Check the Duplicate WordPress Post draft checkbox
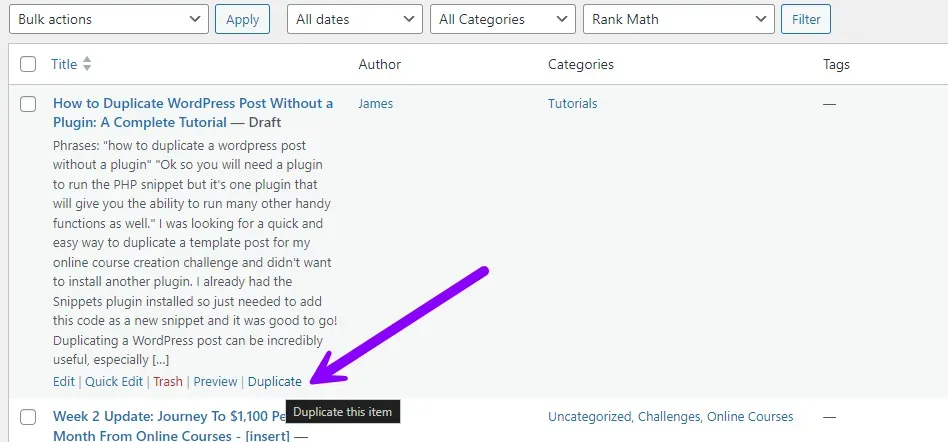948x442 pixels. (28, 104)
